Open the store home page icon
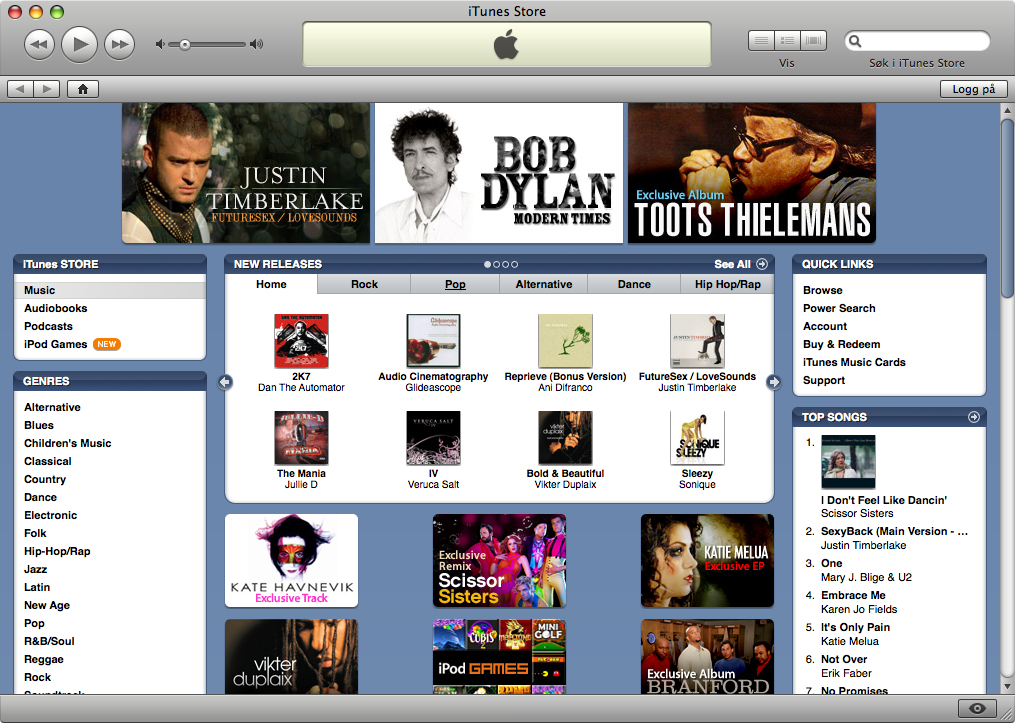The height and width of the screenshot is (723, 1015). coord(83,89)
